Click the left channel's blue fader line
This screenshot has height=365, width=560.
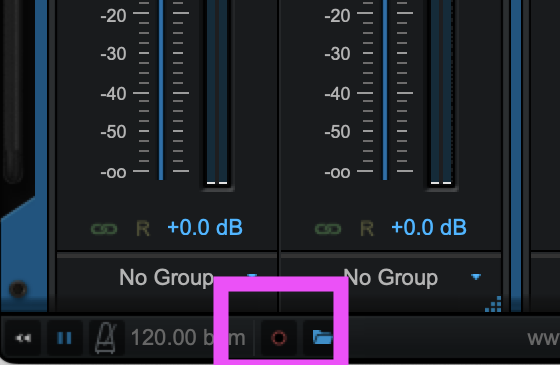click(x=161, y=89)
